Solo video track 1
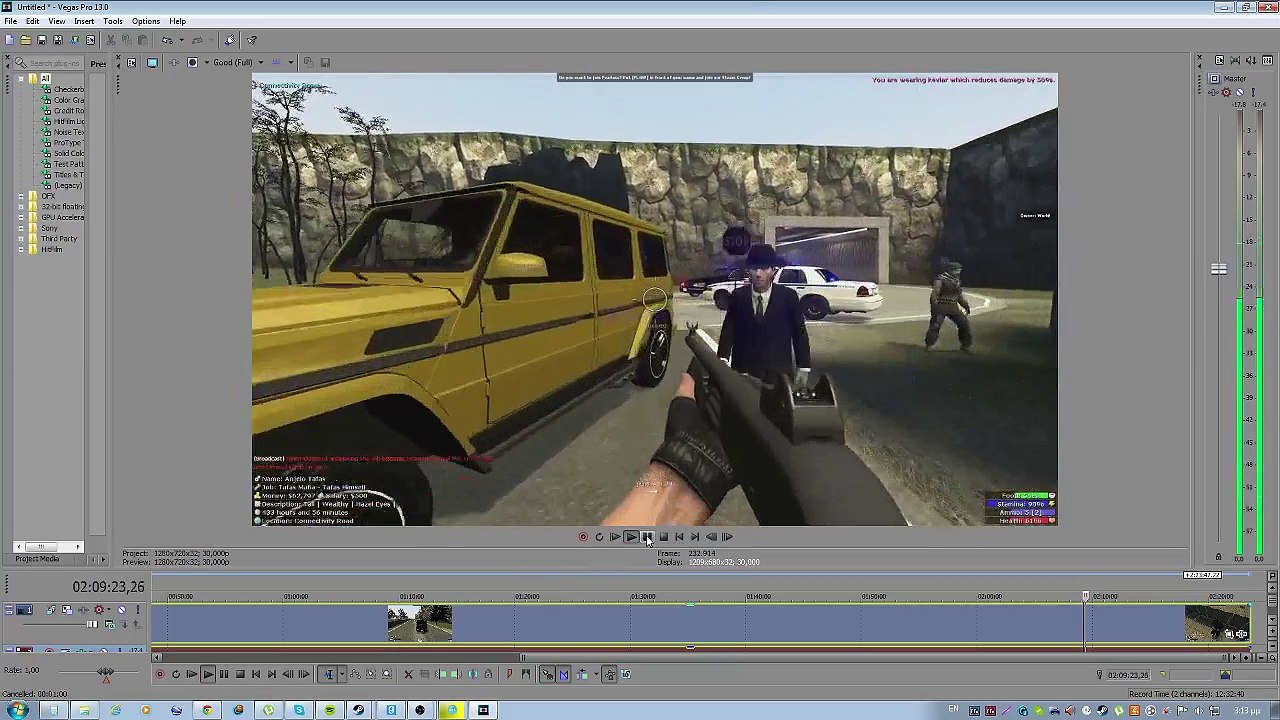1280x720 pixels. point(138,610)
